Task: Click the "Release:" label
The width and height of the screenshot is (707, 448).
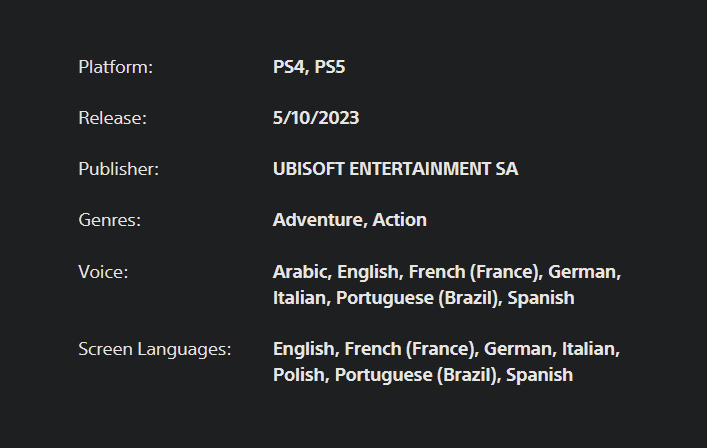Action: [x=112, y=118]
